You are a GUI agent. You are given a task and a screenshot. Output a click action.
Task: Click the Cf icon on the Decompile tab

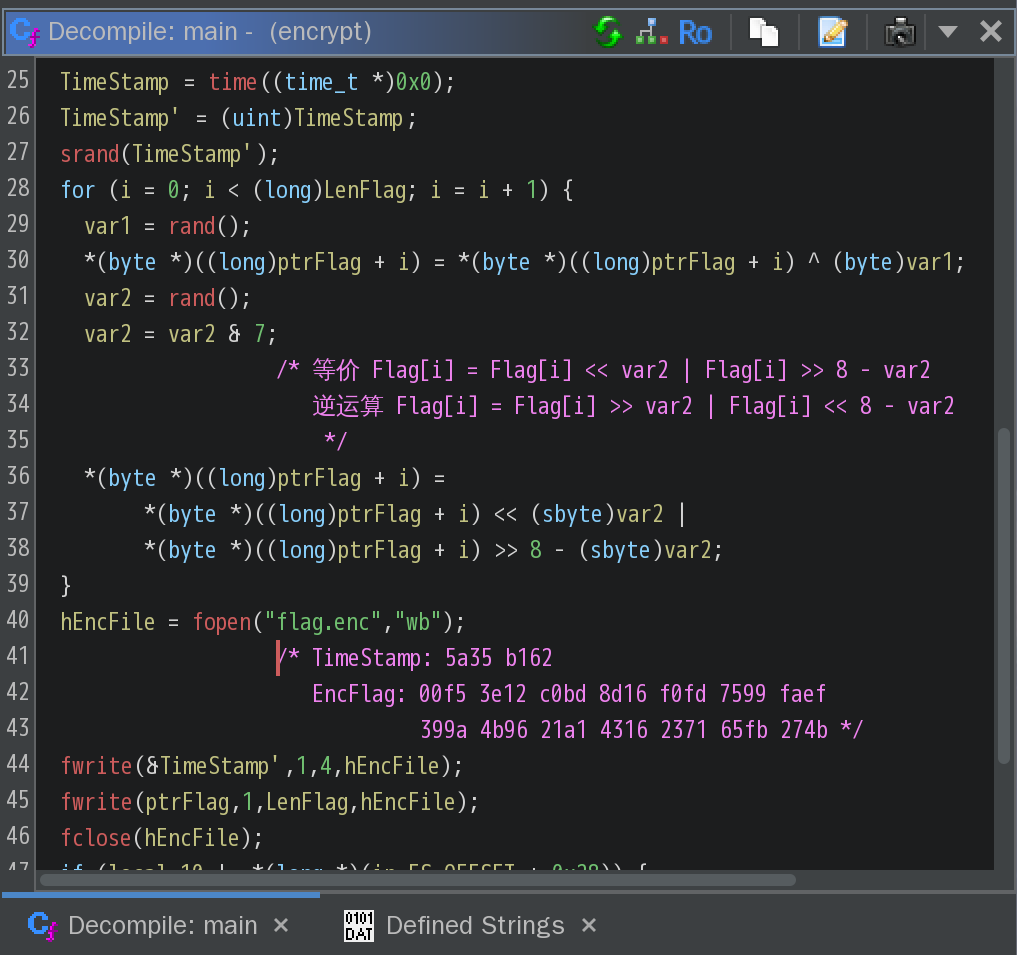41,925
